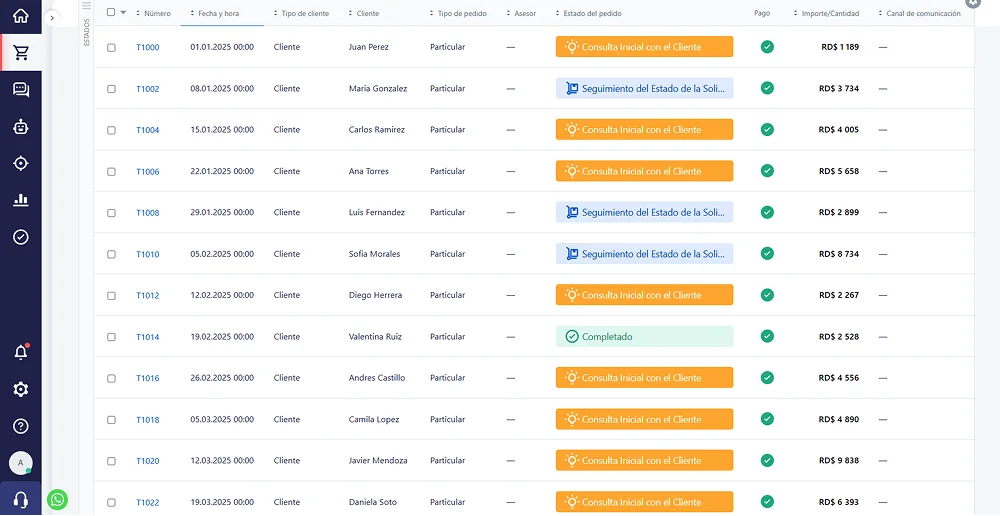Open the bar chart analytics icon

tap(20, 200)
